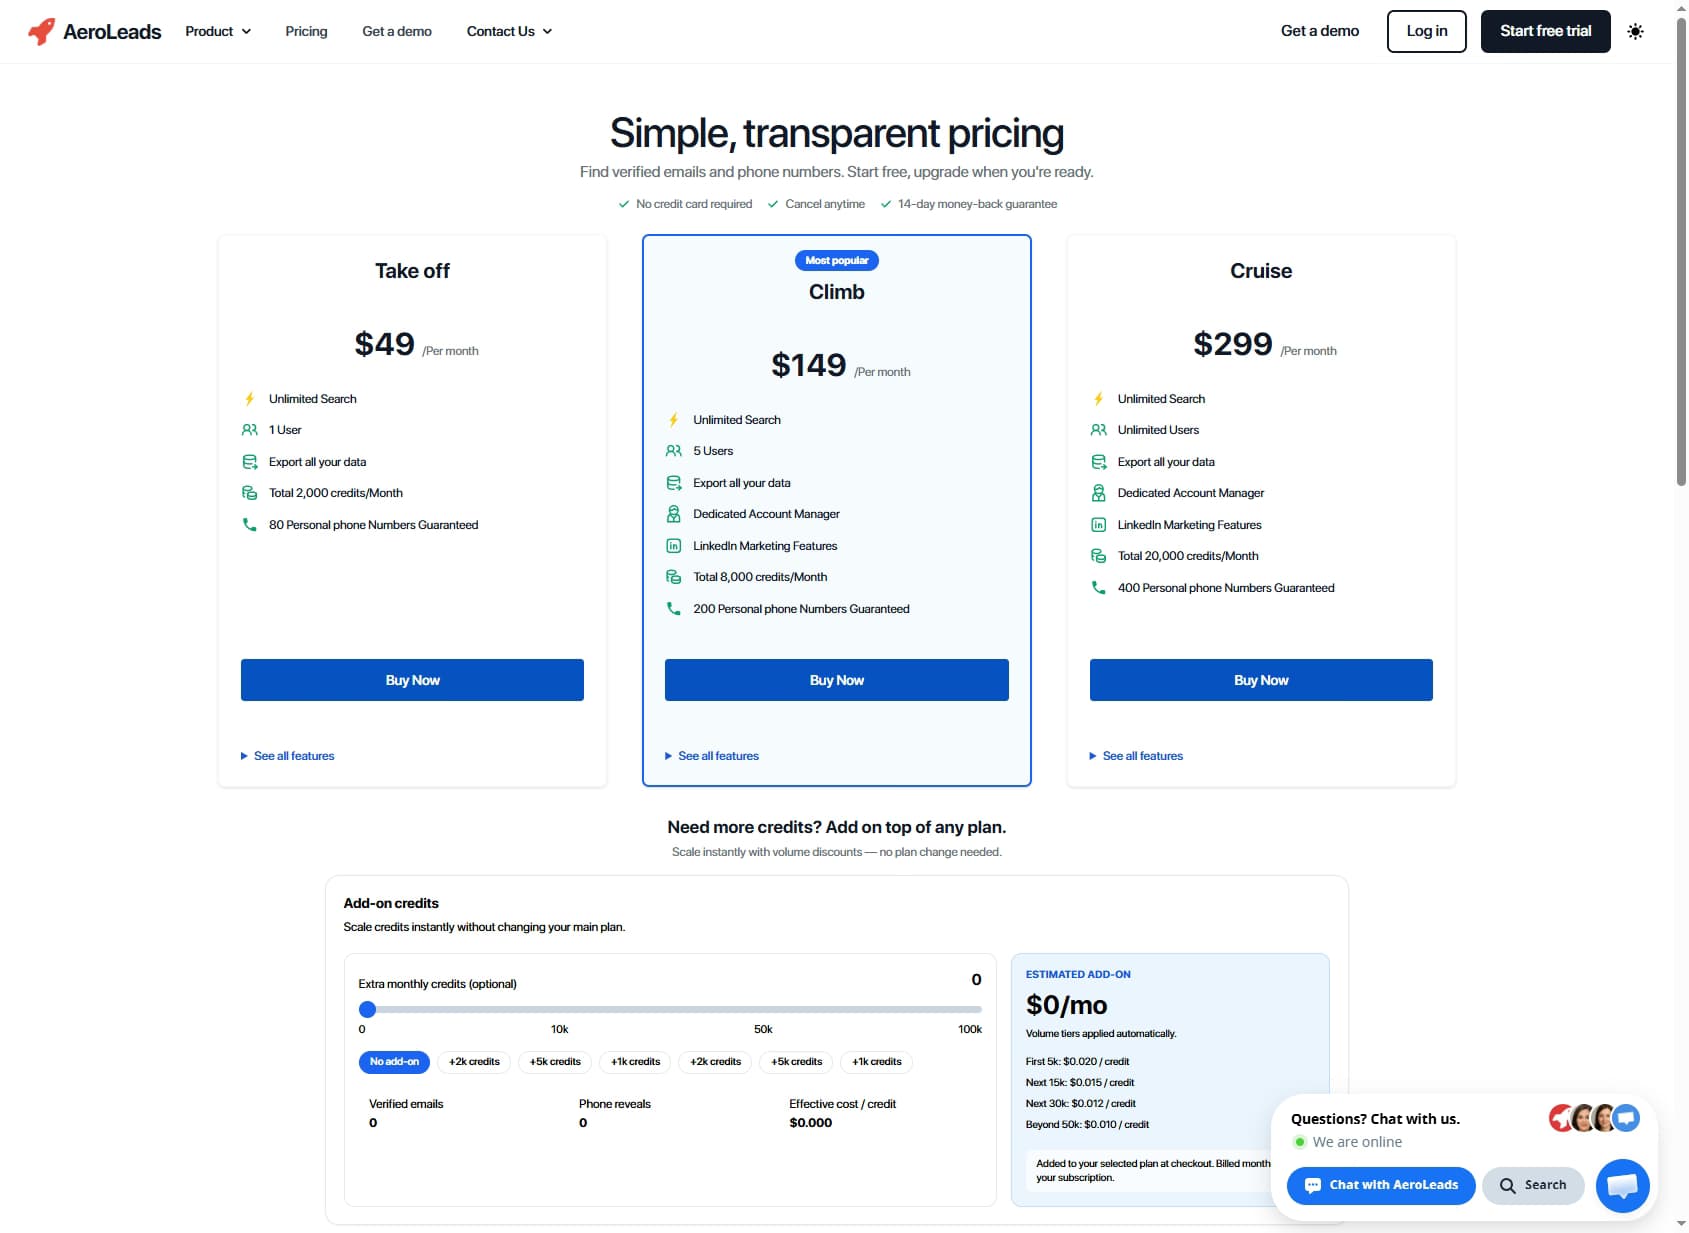Click Climb plan's Dedicated Account Manager icon
The width and height of the screenshot is (1689, 1233).
pos(674,514)
